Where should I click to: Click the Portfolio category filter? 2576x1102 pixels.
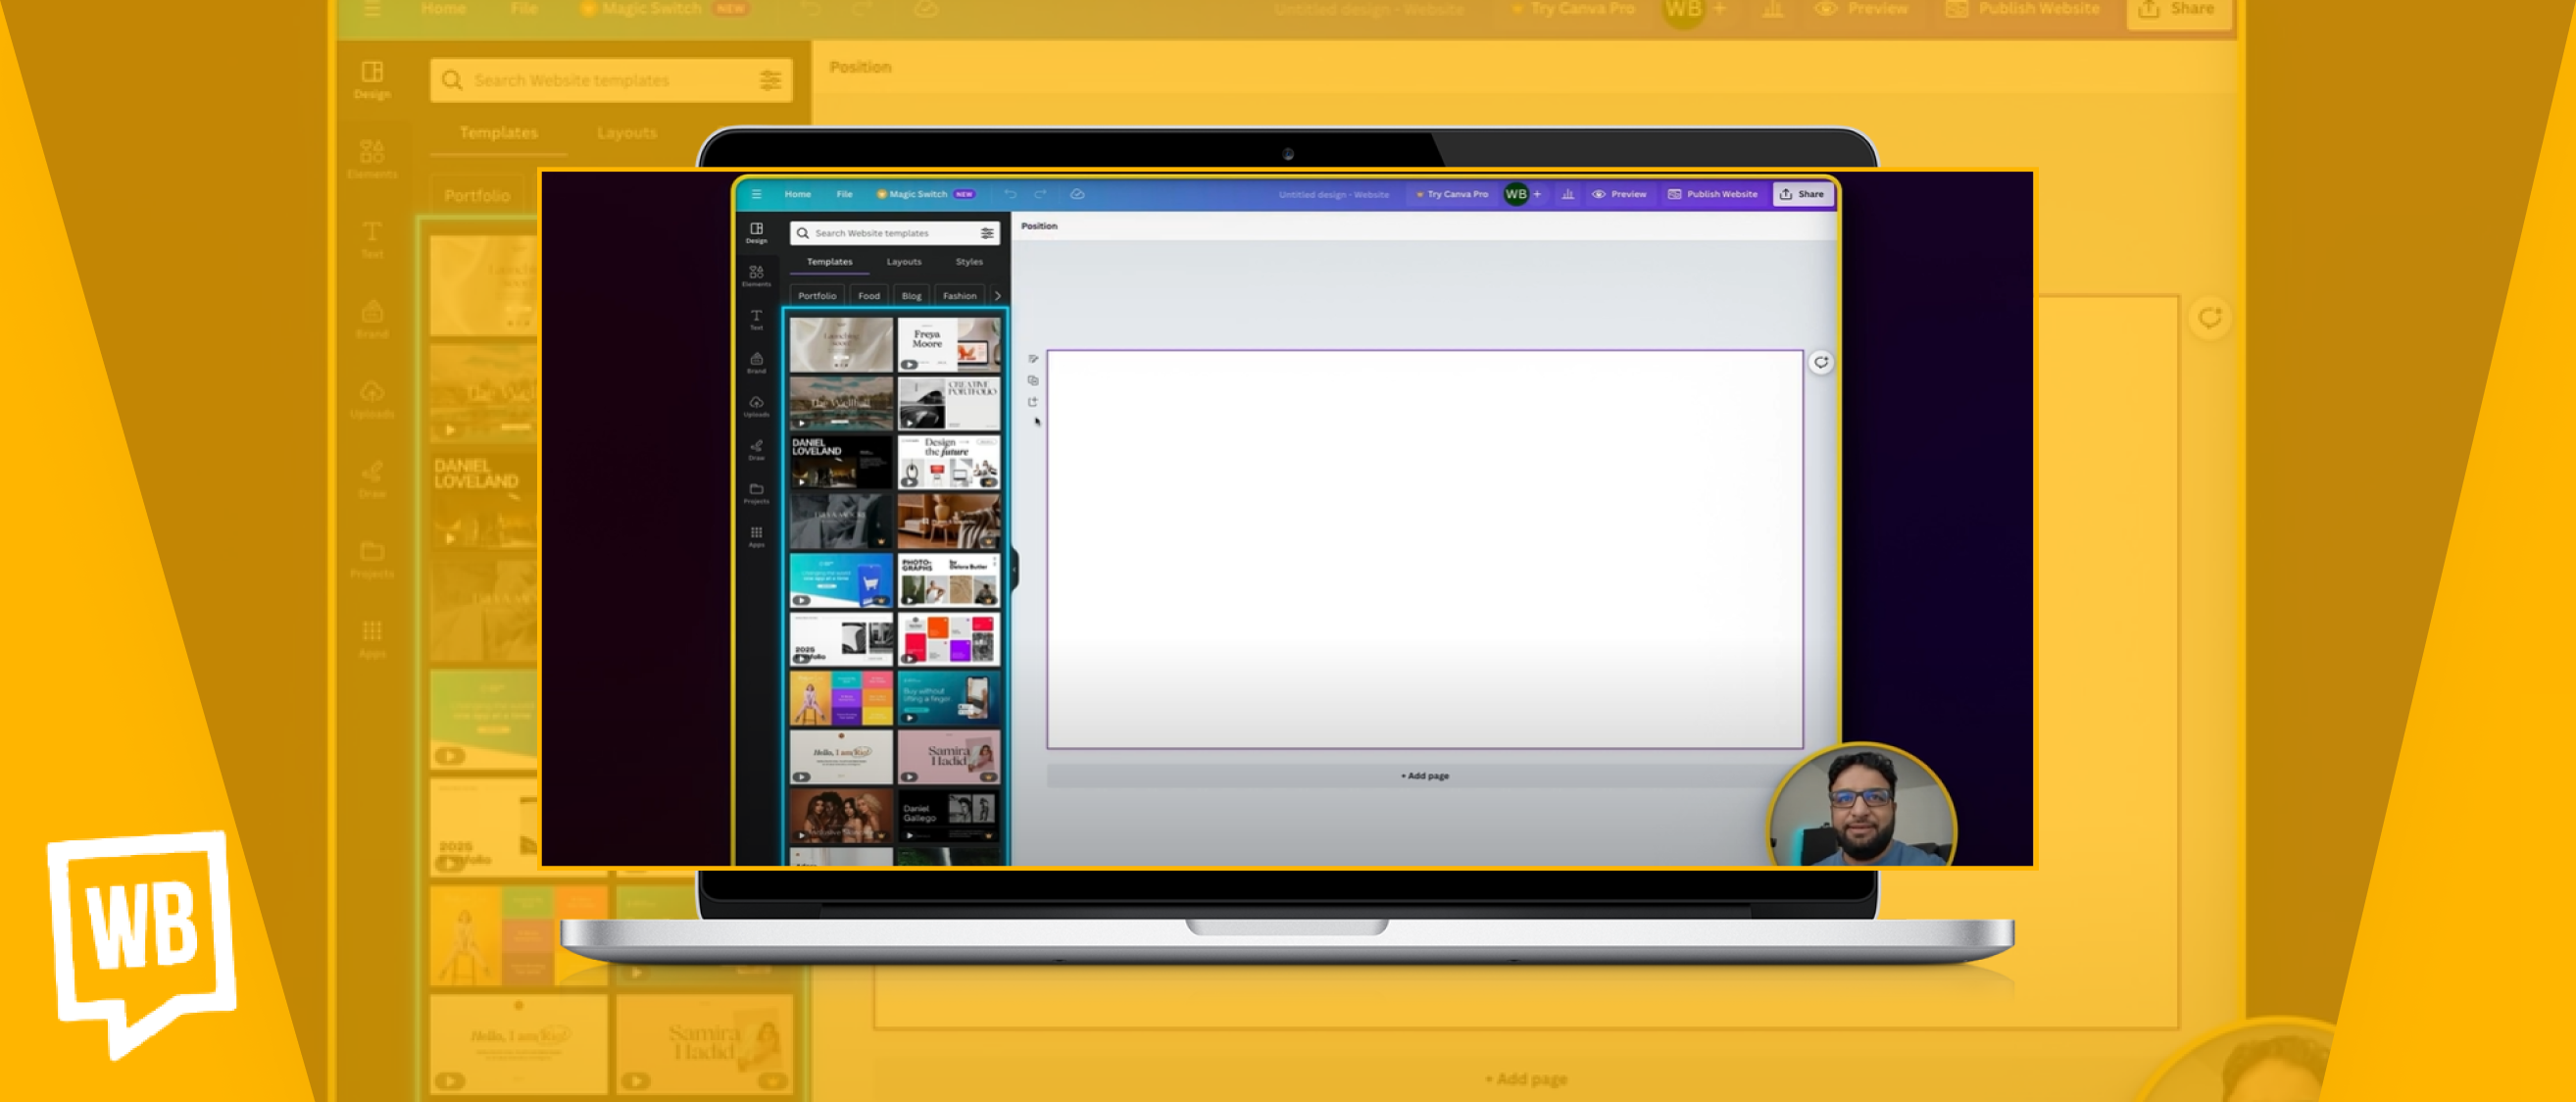[817, 292]
